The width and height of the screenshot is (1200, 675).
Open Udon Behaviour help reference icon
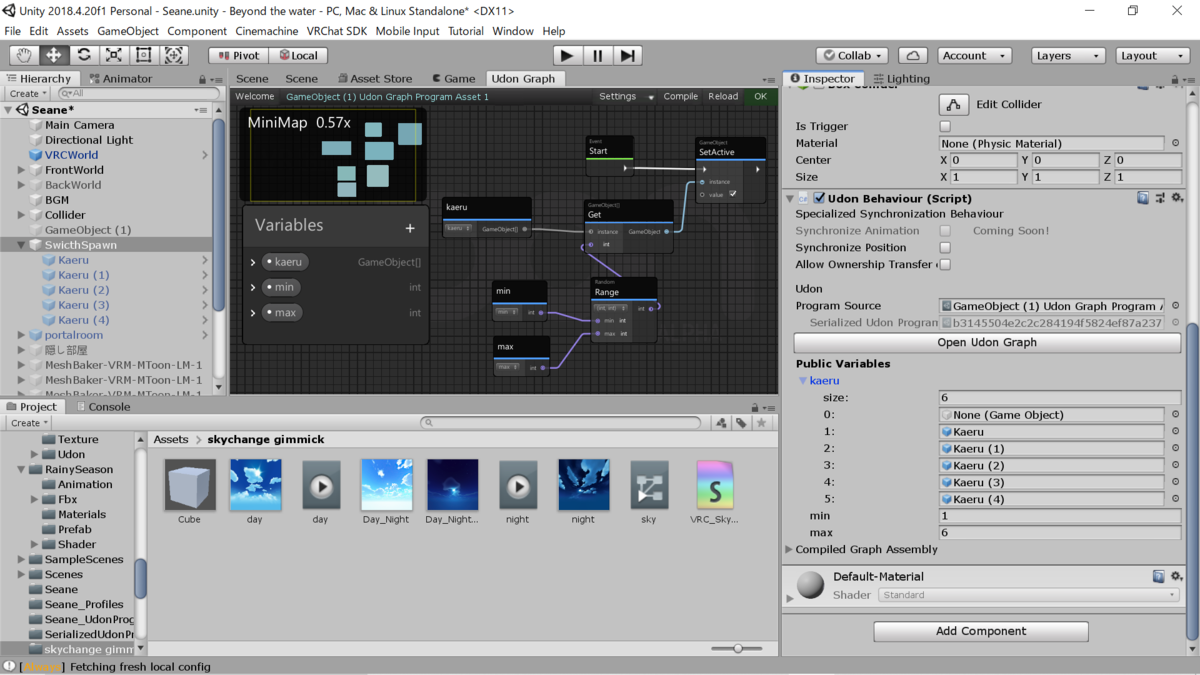coord(1143,198)
